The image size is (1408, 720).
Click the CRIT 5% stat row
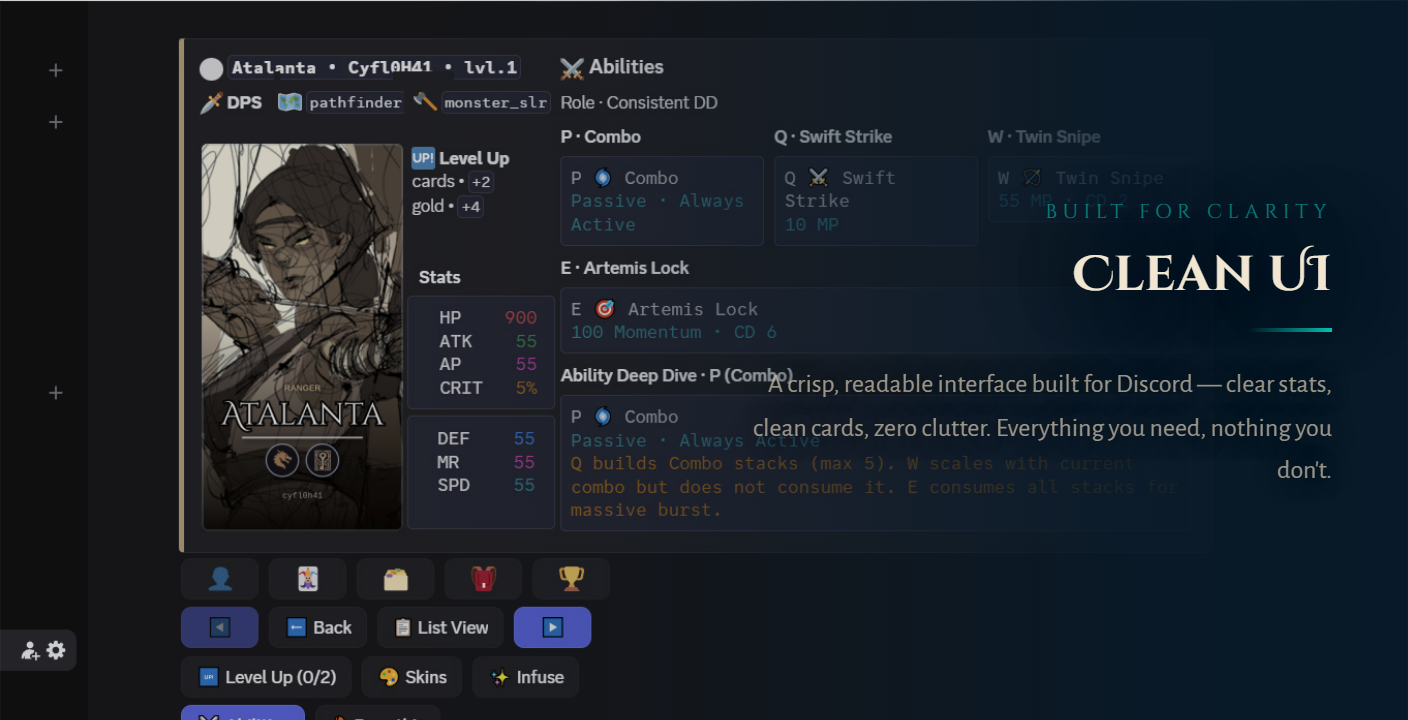click(488, 388)
